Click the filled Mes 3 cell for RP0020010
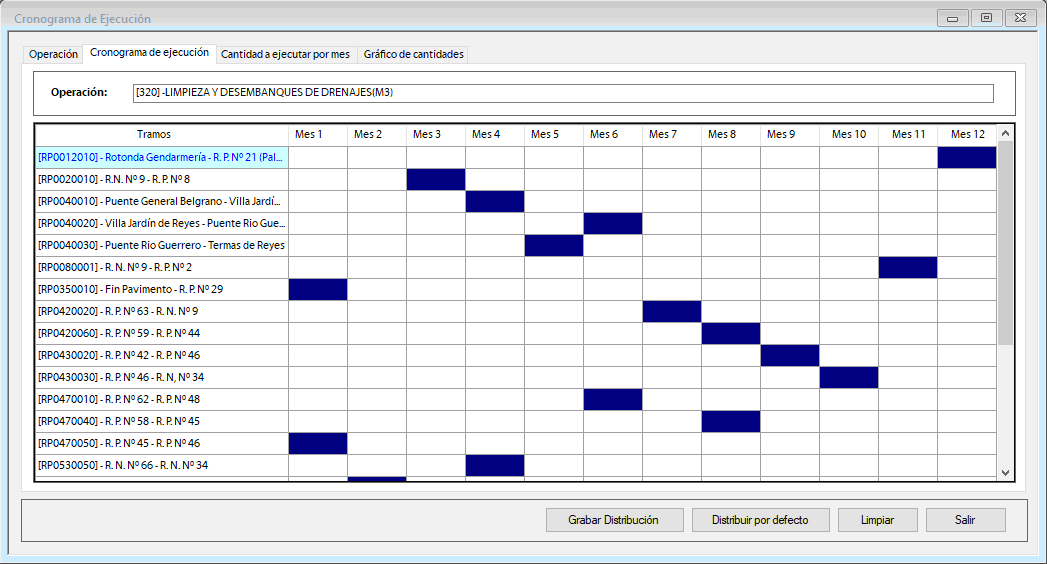 (435, 180)
